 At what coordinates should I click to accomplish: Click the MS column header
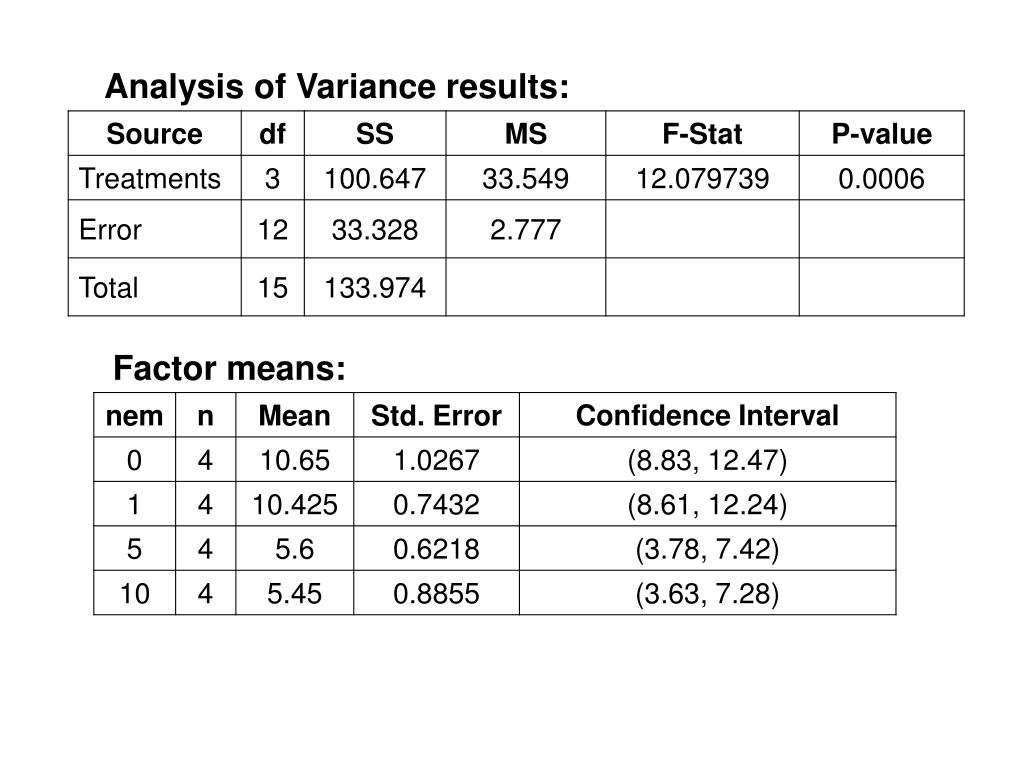coord(526,134)
